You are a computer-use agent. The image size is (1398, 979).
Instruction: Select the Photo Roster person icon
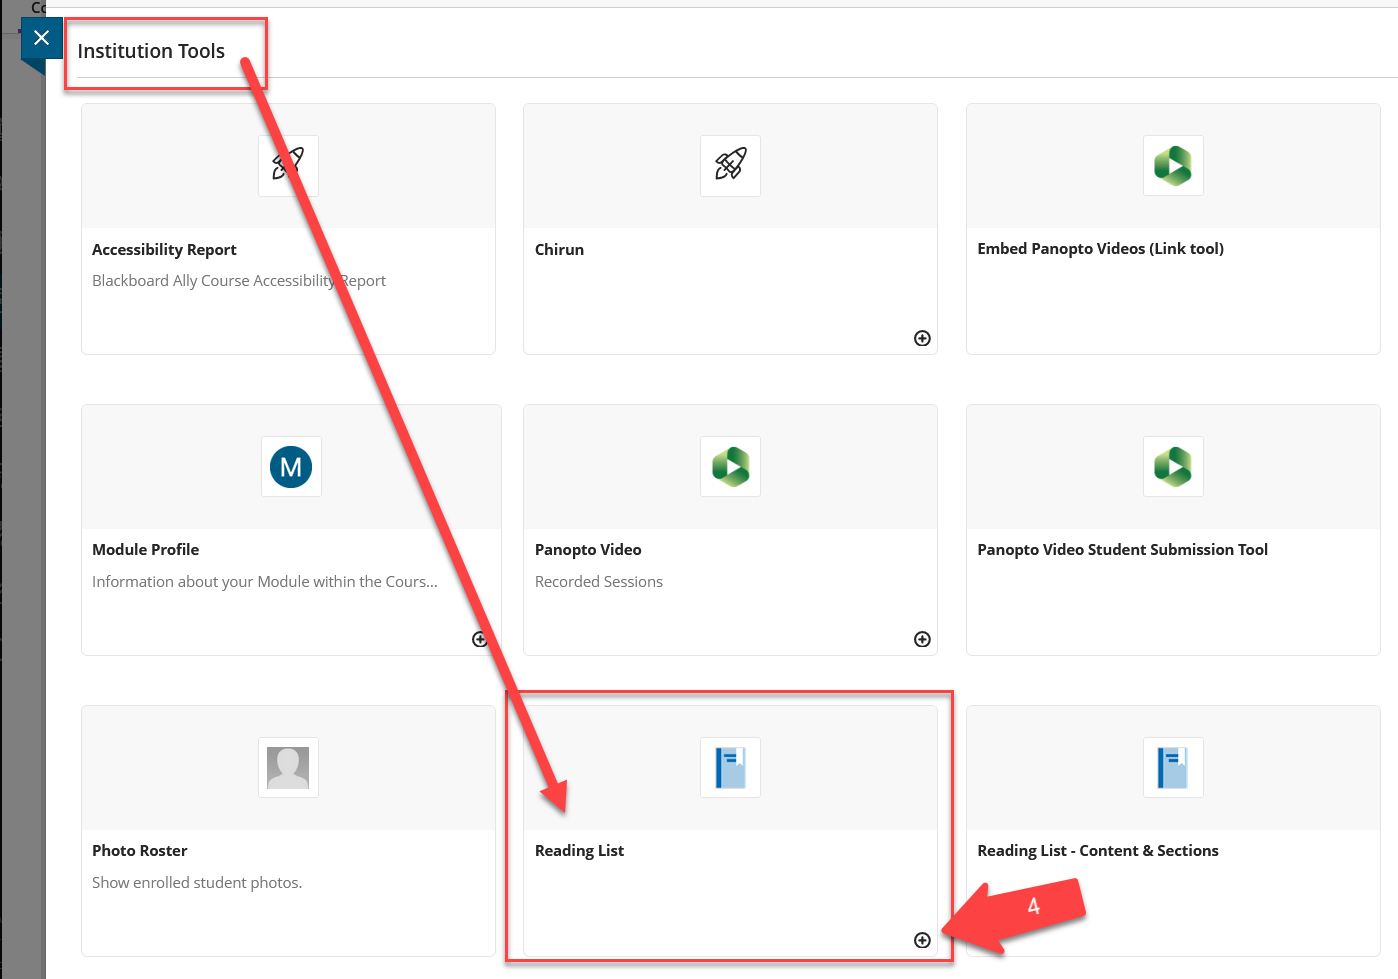point(288,767)
